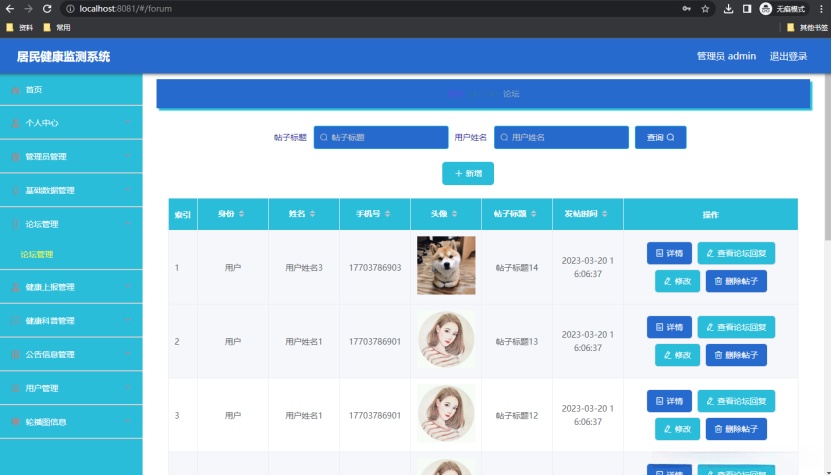The width and height of the screenshot is (832, 475).
Task: Click the person icon beside 个人中心
Action: click(x=16, y=123)
